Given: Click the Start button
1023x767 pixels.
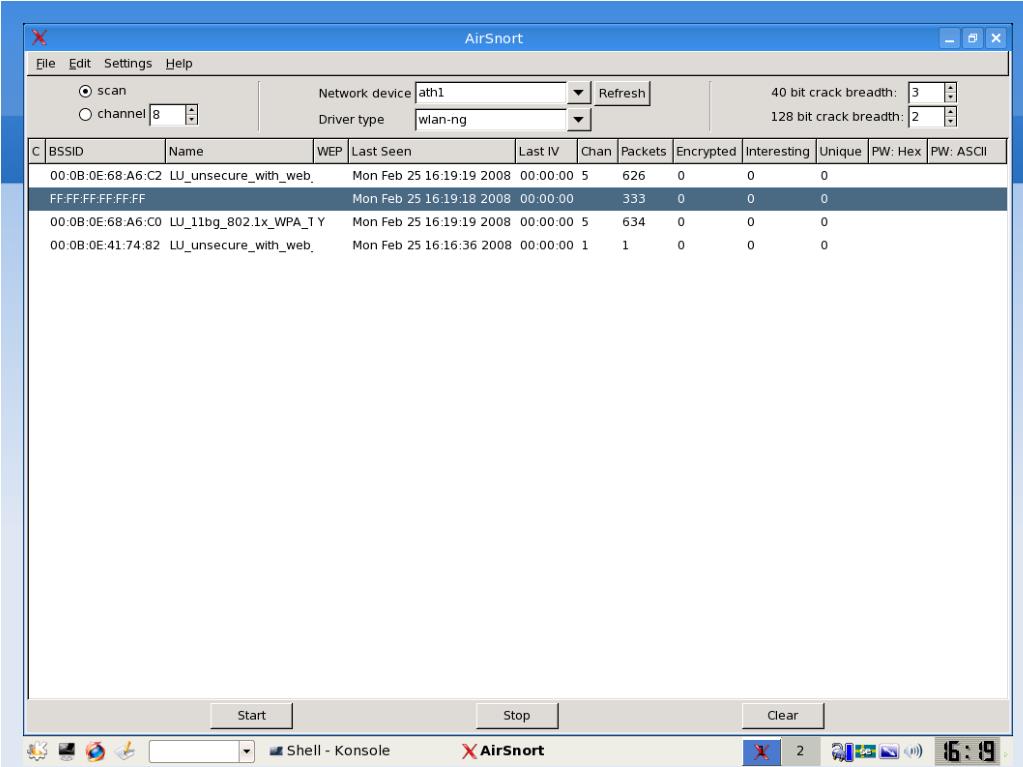Looking at the screenshot, I should click(x=251, y=715).
